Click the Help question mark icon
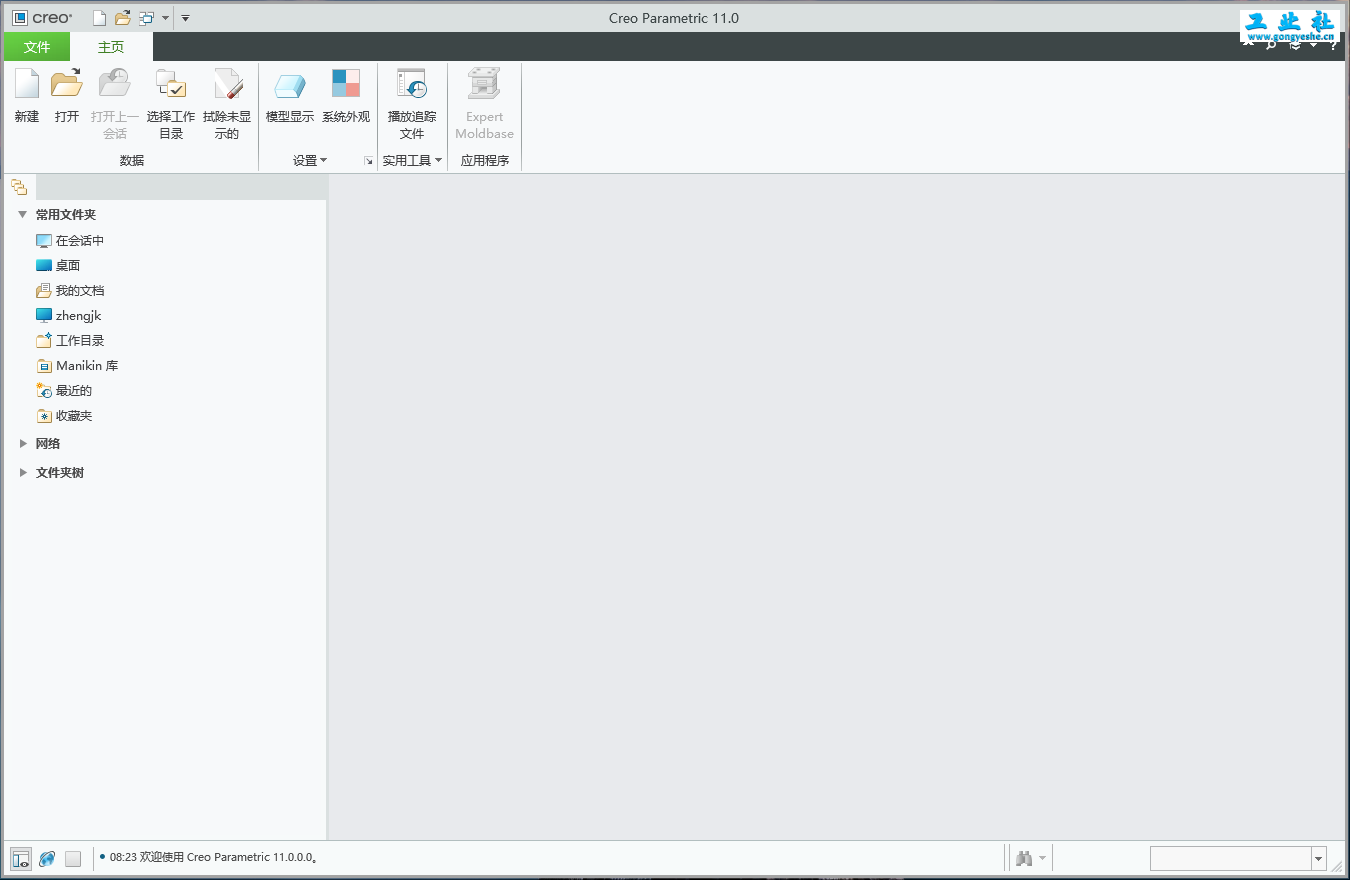Image resolution: width=1350 pixels, height=880 pixels. 1333,44
